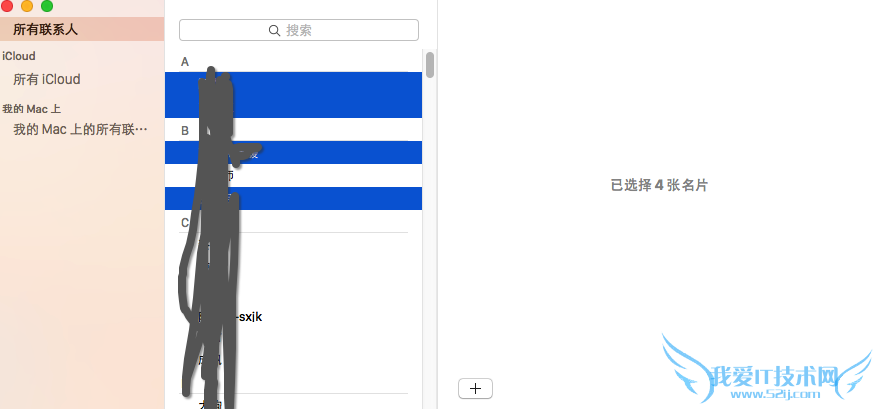878x409 pixels.
Task: Click the contact list scrollbar thumb
Action: [x=430, y=64]
